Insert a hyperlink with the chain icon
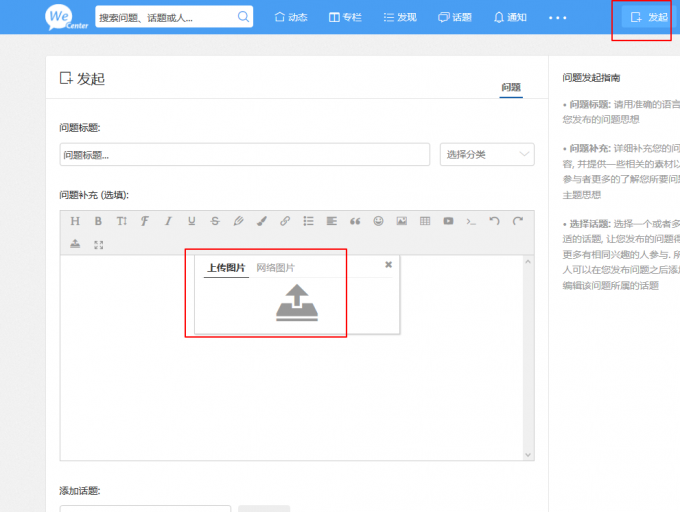This screenshot has height=512, width=680. coord(285,221)
